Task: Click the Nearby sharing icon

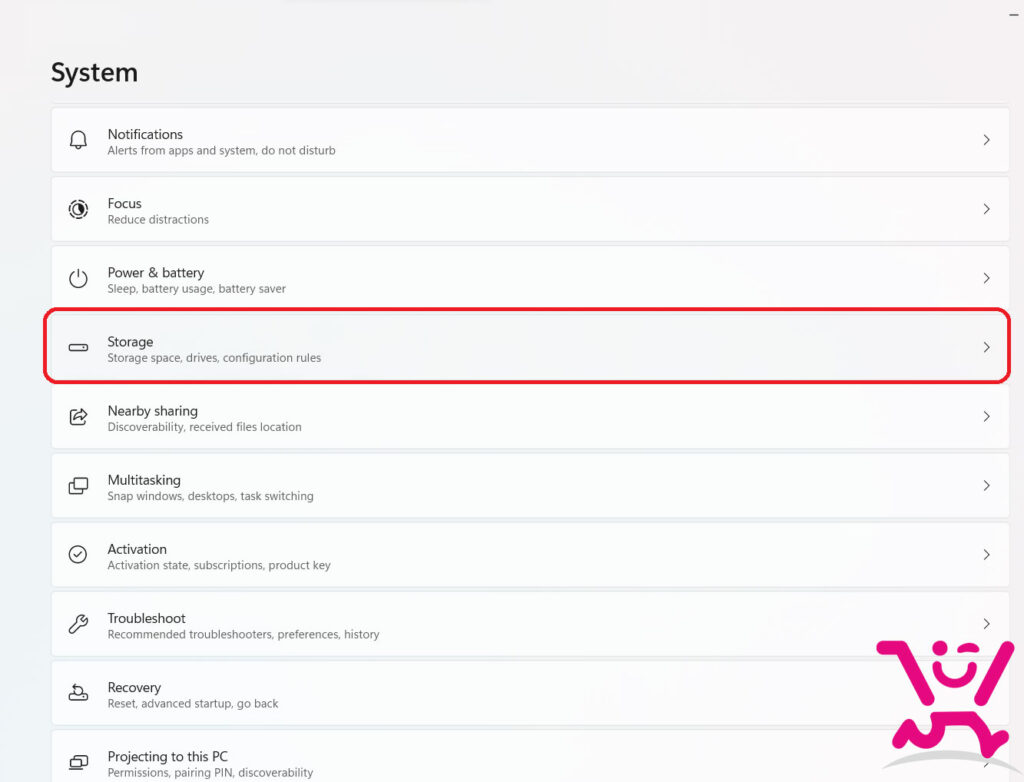Action: [x=78, y=417]
